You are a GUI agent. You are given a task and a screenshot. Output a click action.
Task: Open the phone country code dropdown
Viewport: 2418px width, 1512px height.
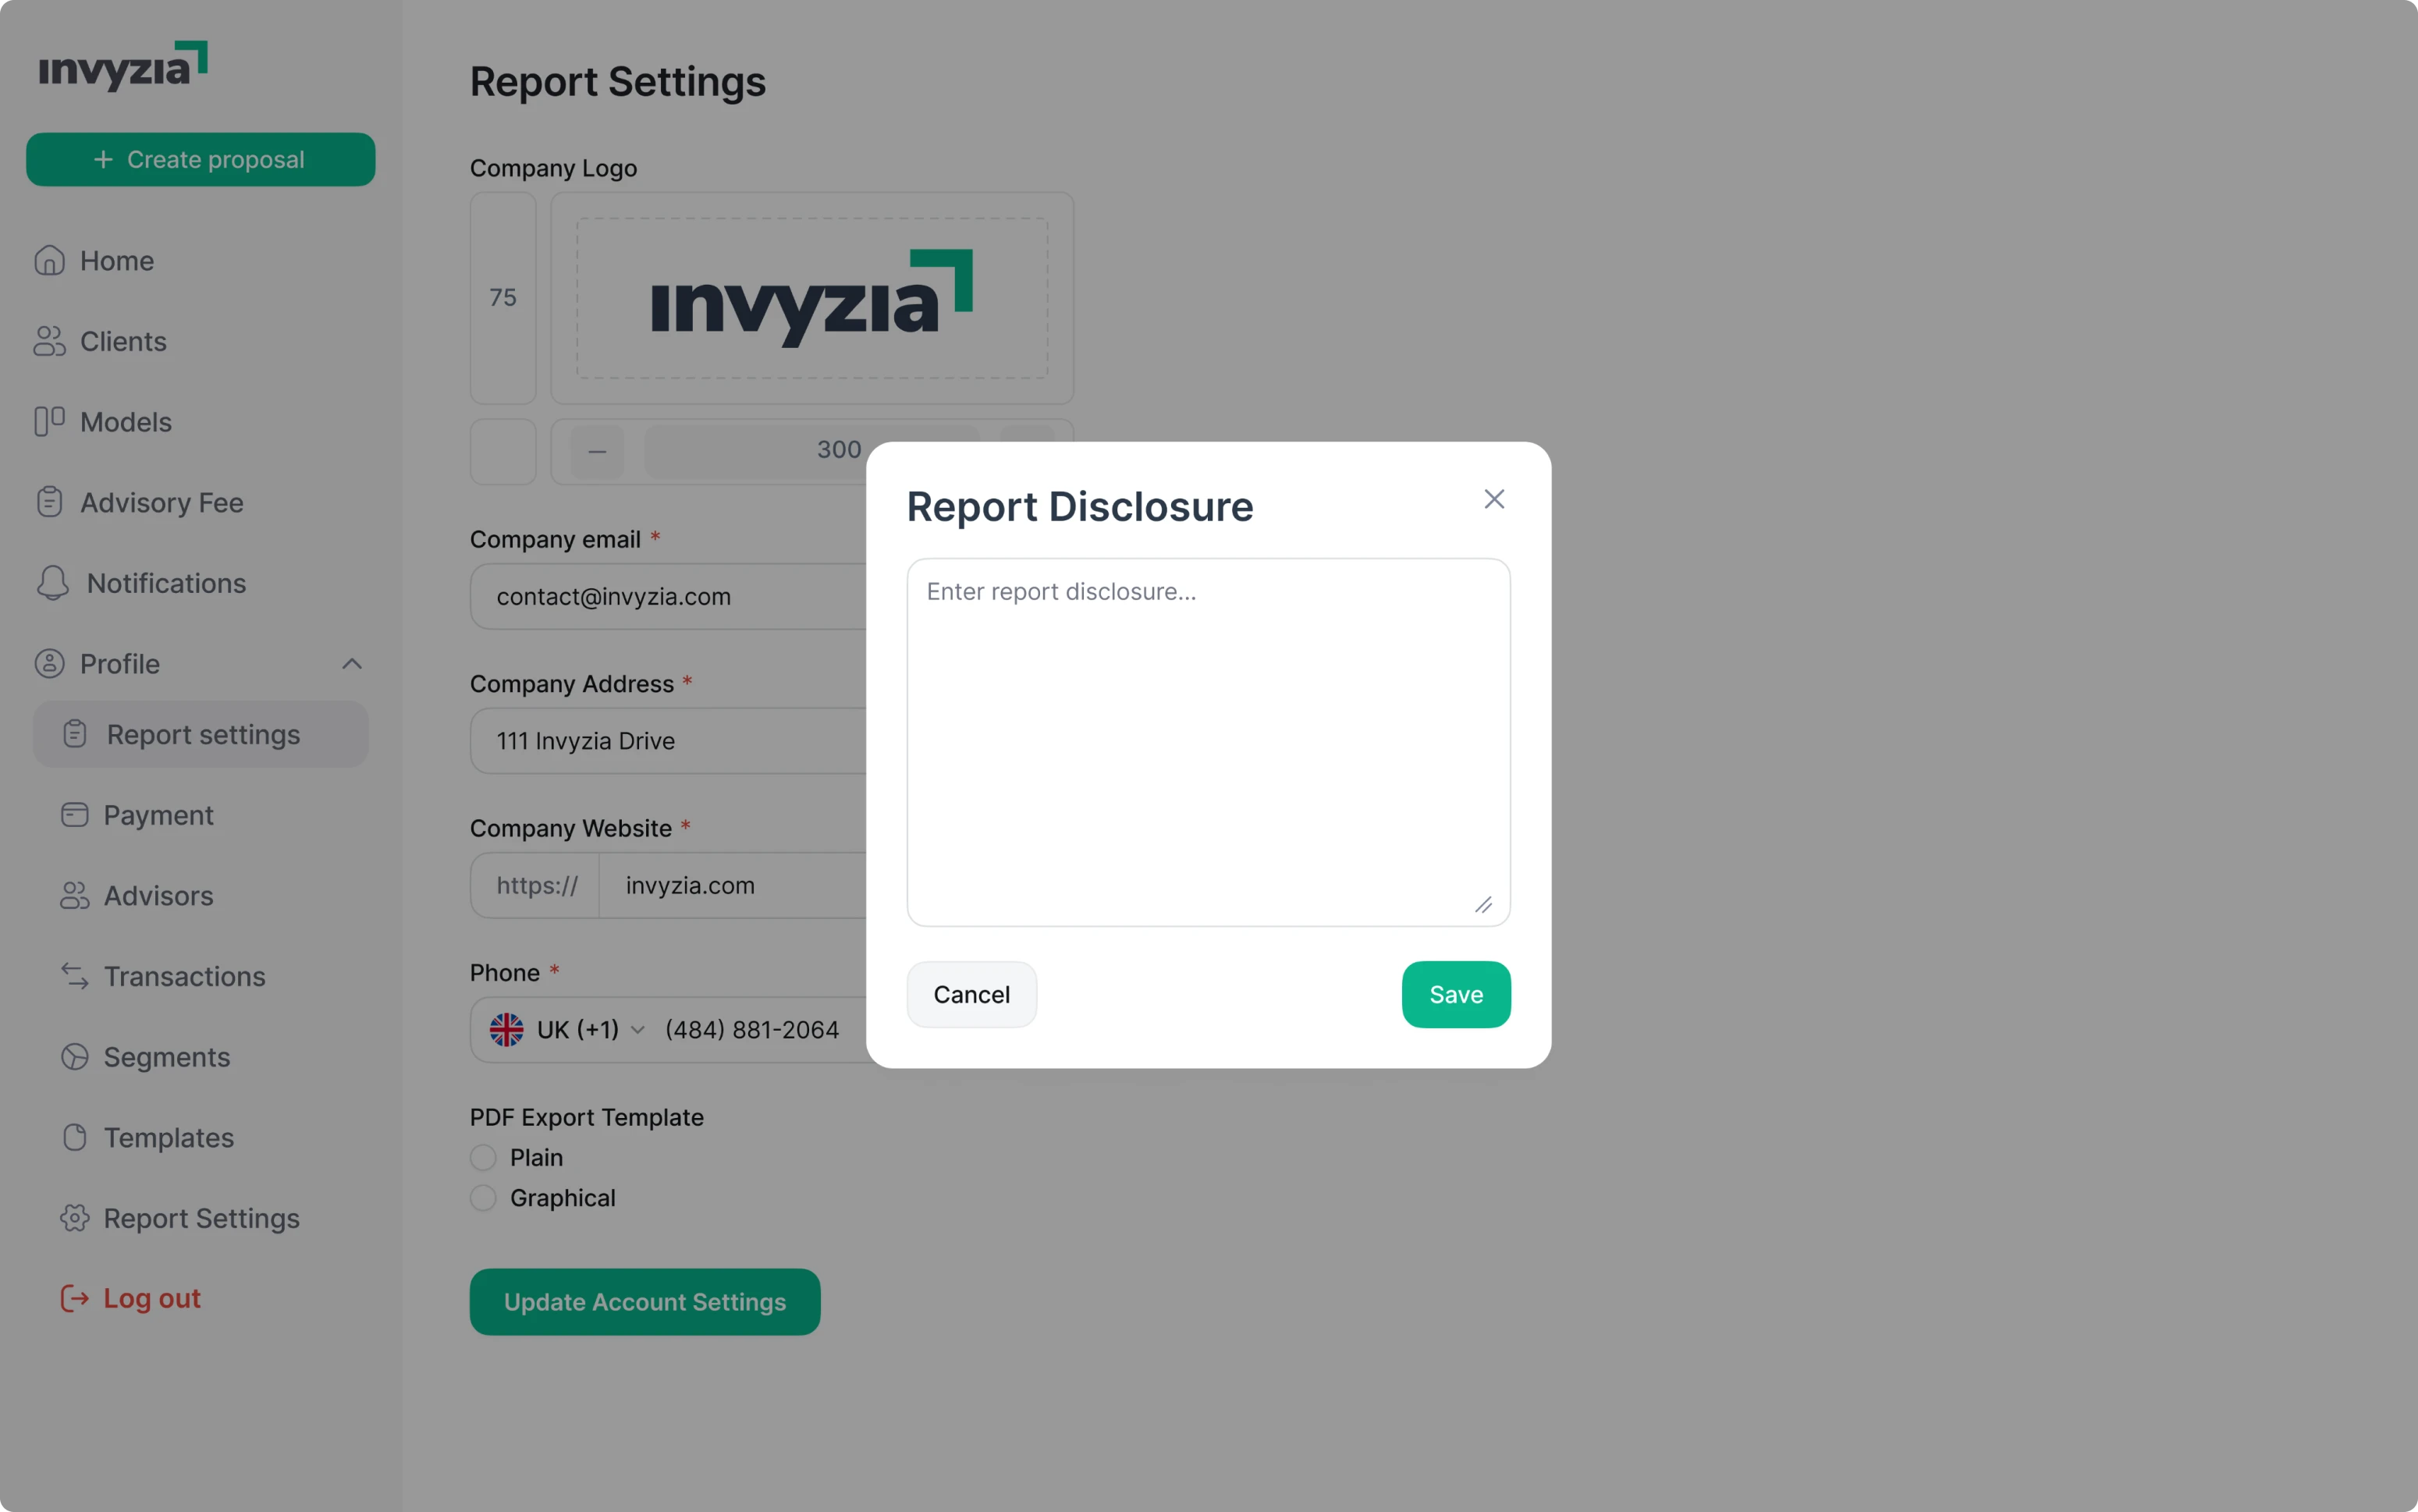point(639,1029)
